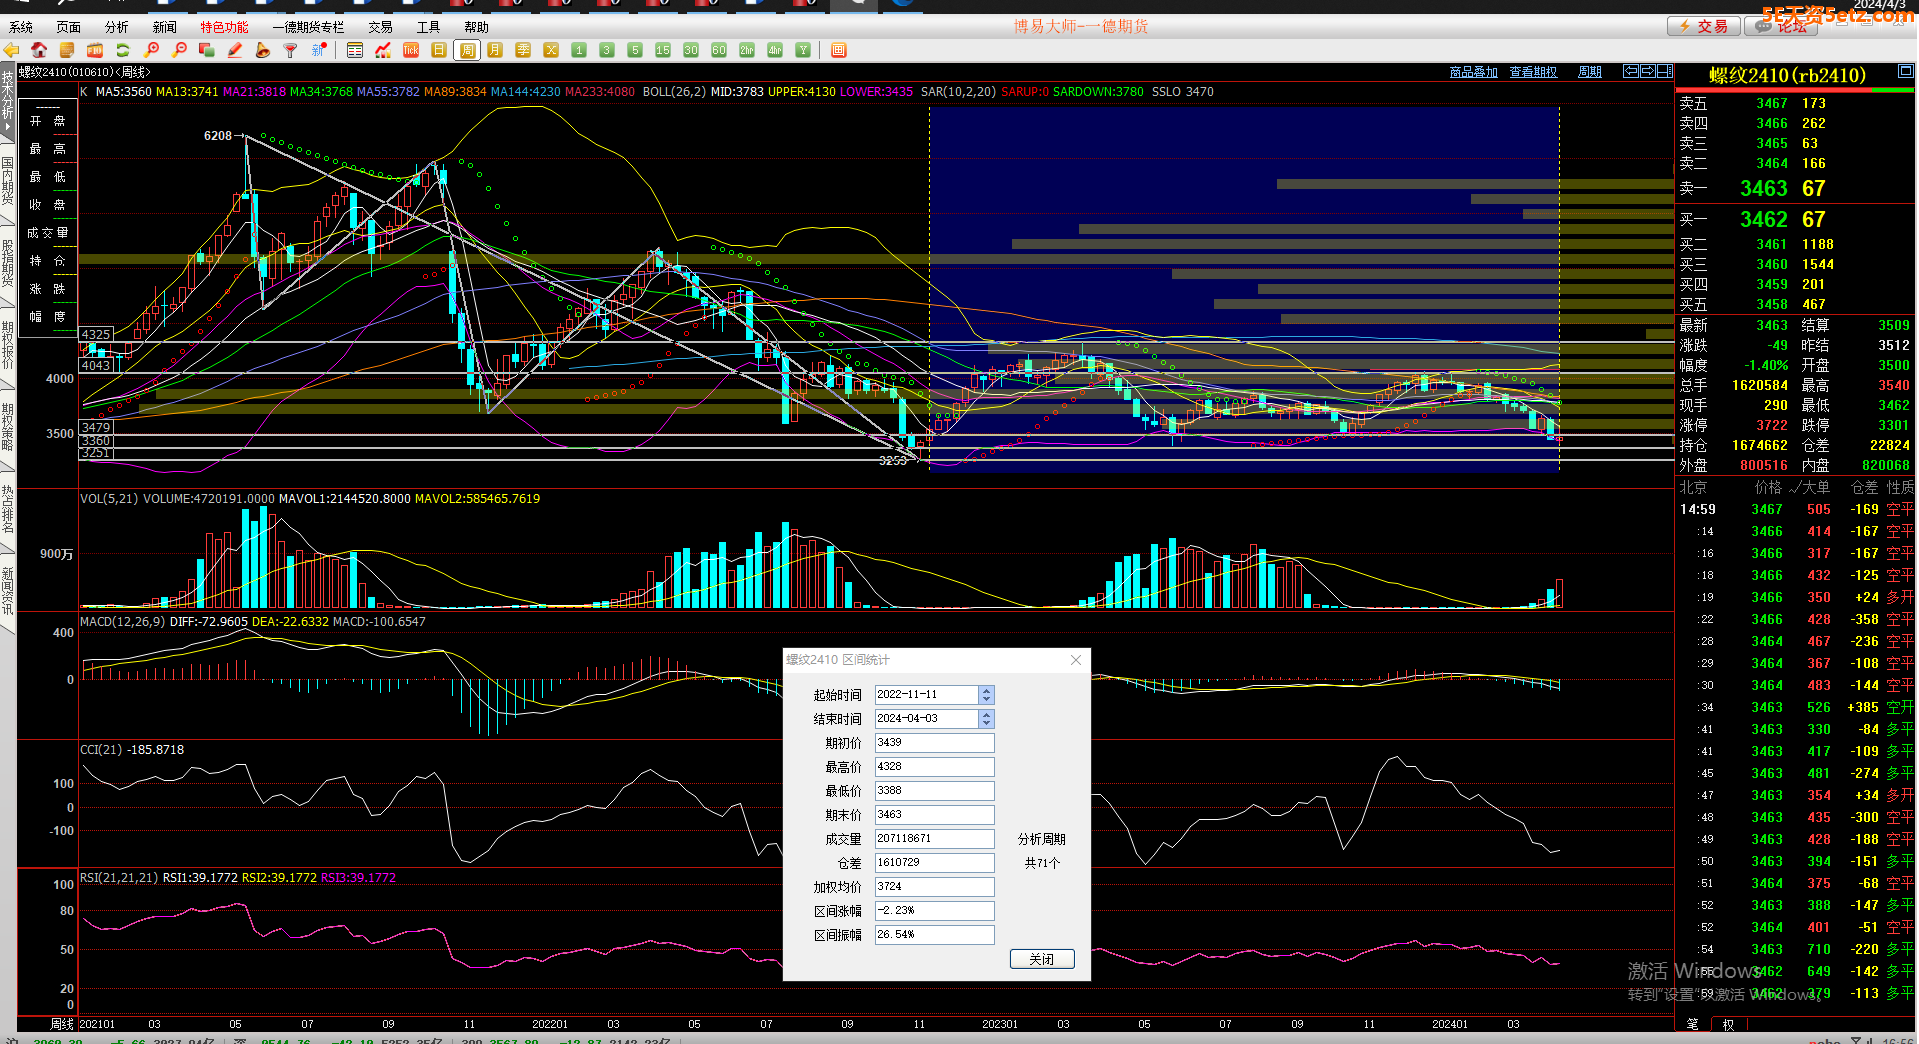Screen dimensions: 1919x1044
Task: Select the 15-minute period icon
Action: pos(663,50)
